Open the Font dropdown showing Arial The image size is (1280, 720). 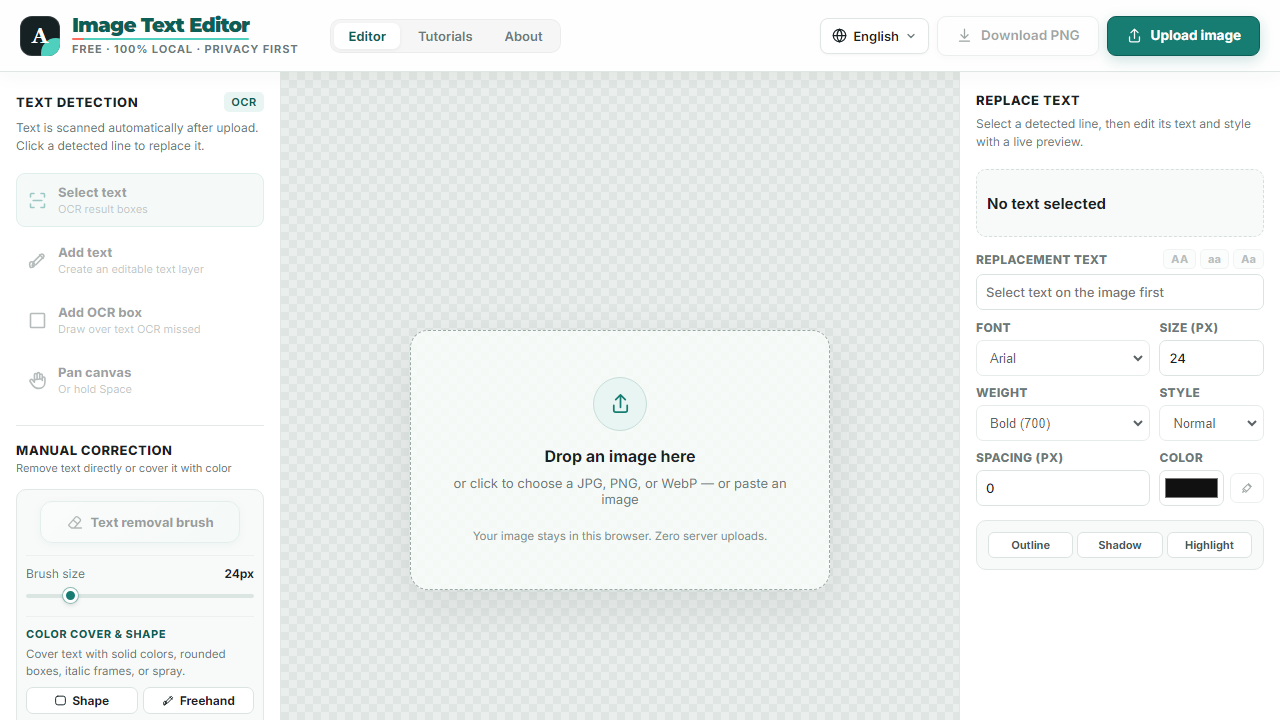[x=1062, y=358]
